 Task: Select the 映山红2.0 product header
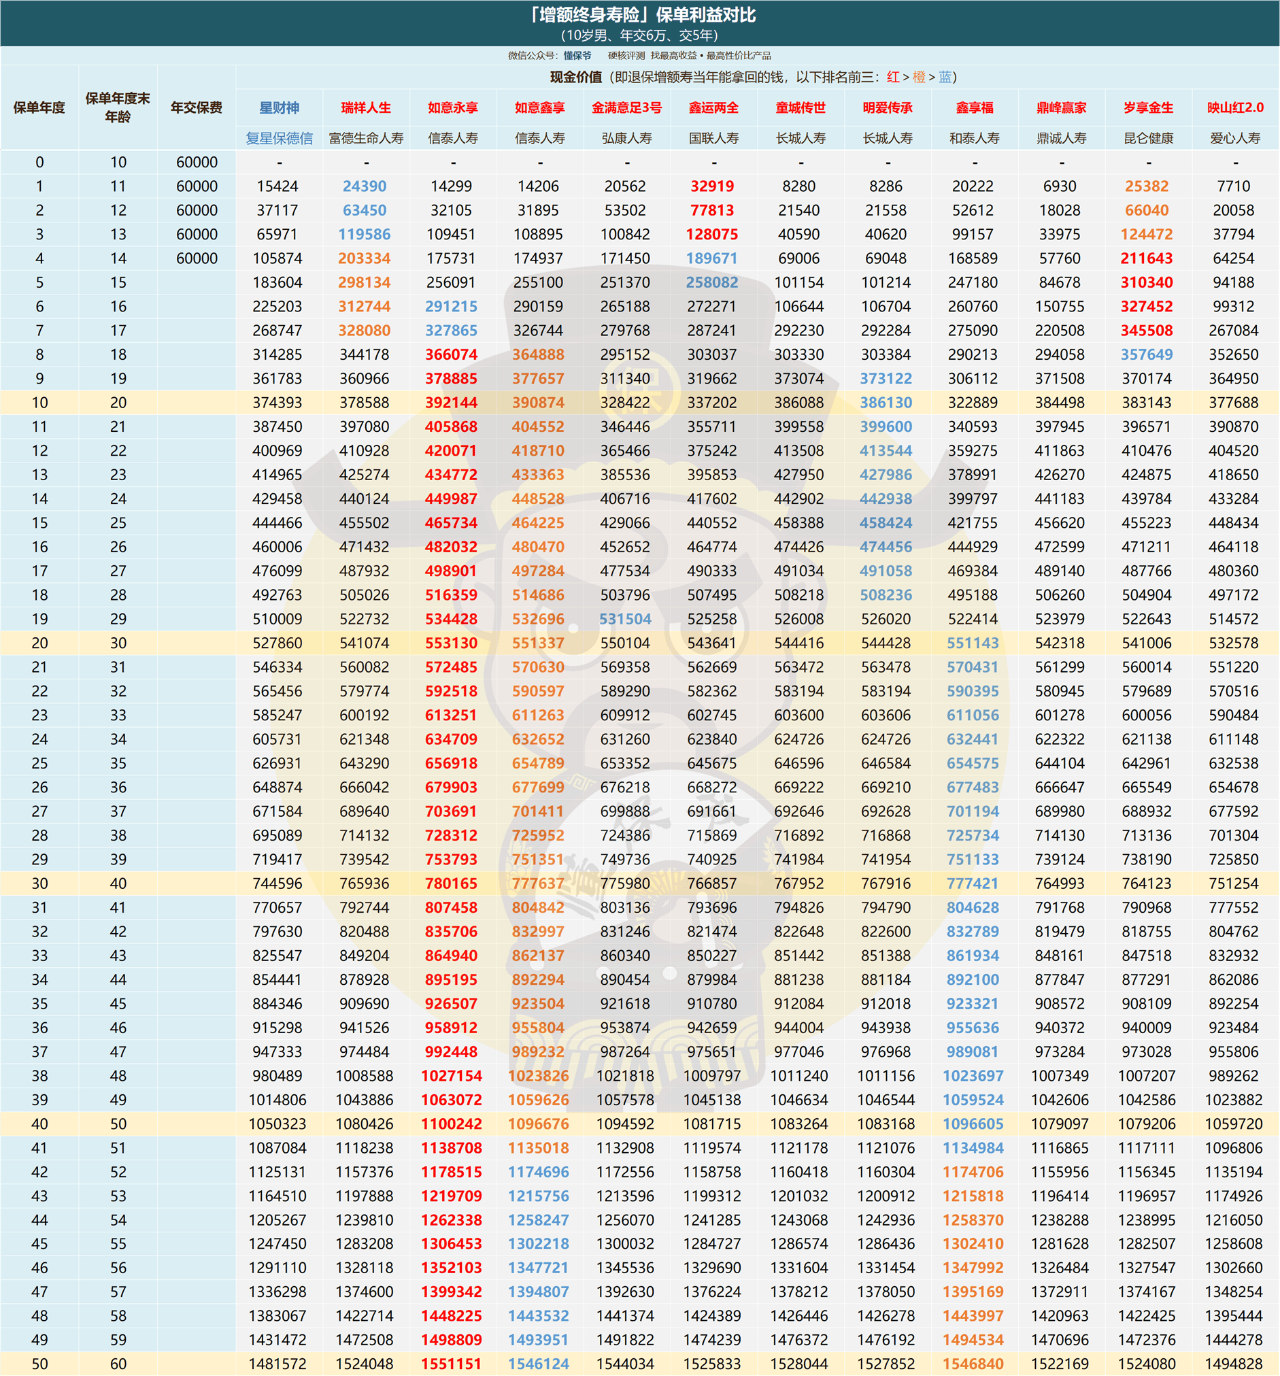tap(1235, 107)
